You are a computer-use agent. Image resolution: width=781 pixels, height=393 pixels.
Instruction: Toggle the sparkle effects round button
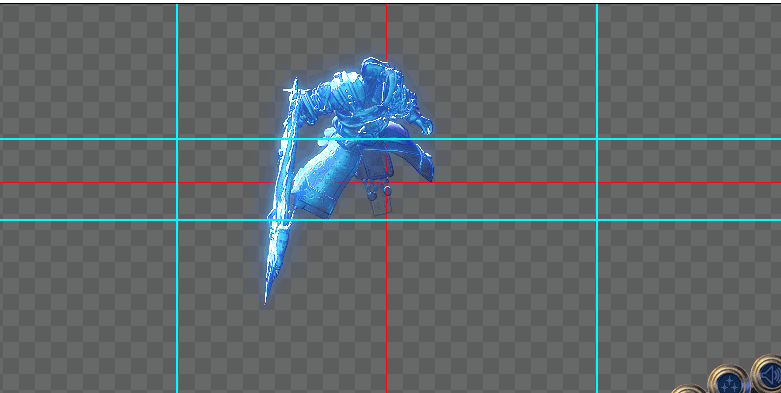729,381
